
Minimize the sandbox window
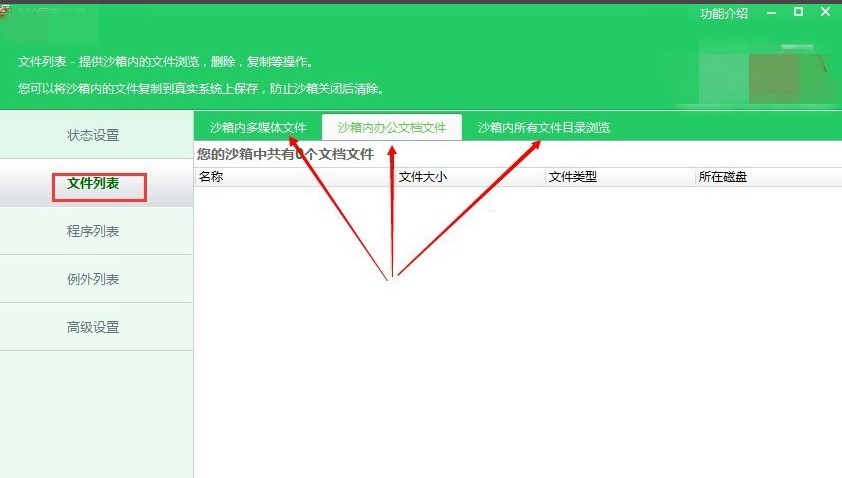[772, 12]
